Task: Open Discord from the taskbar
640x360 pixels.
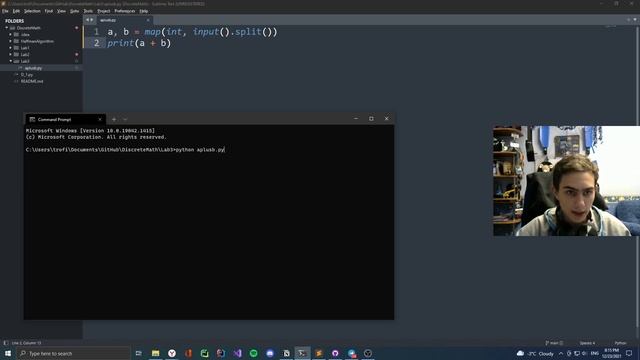Action: click(270, 353)
